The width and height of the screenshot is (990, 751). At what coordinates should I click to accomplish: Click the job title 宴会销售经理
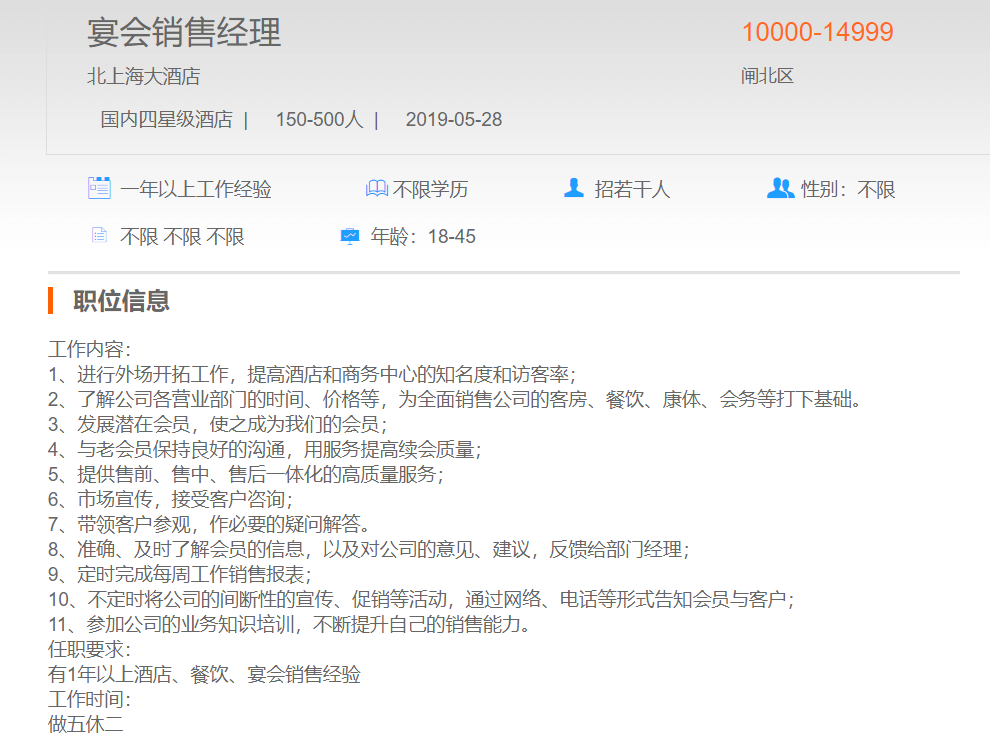click(x=184, y=33)
